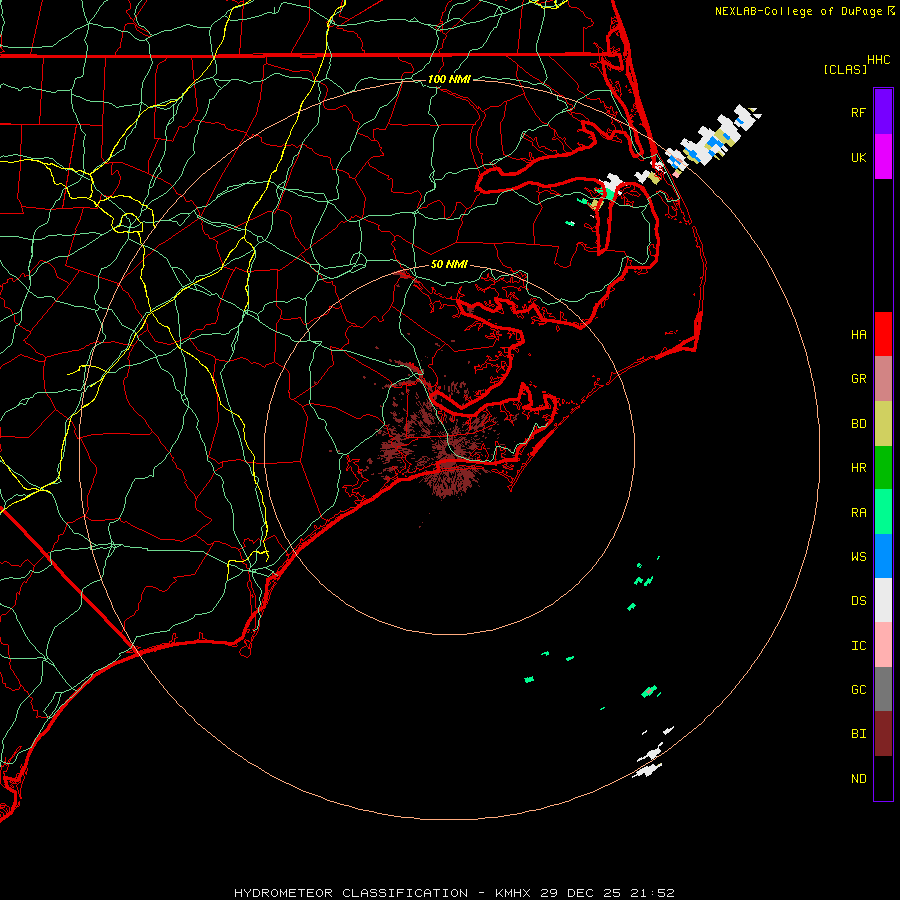Select the GR salmon legend swatch
This screenshot has height=900, width=900.
pos(883,379)
